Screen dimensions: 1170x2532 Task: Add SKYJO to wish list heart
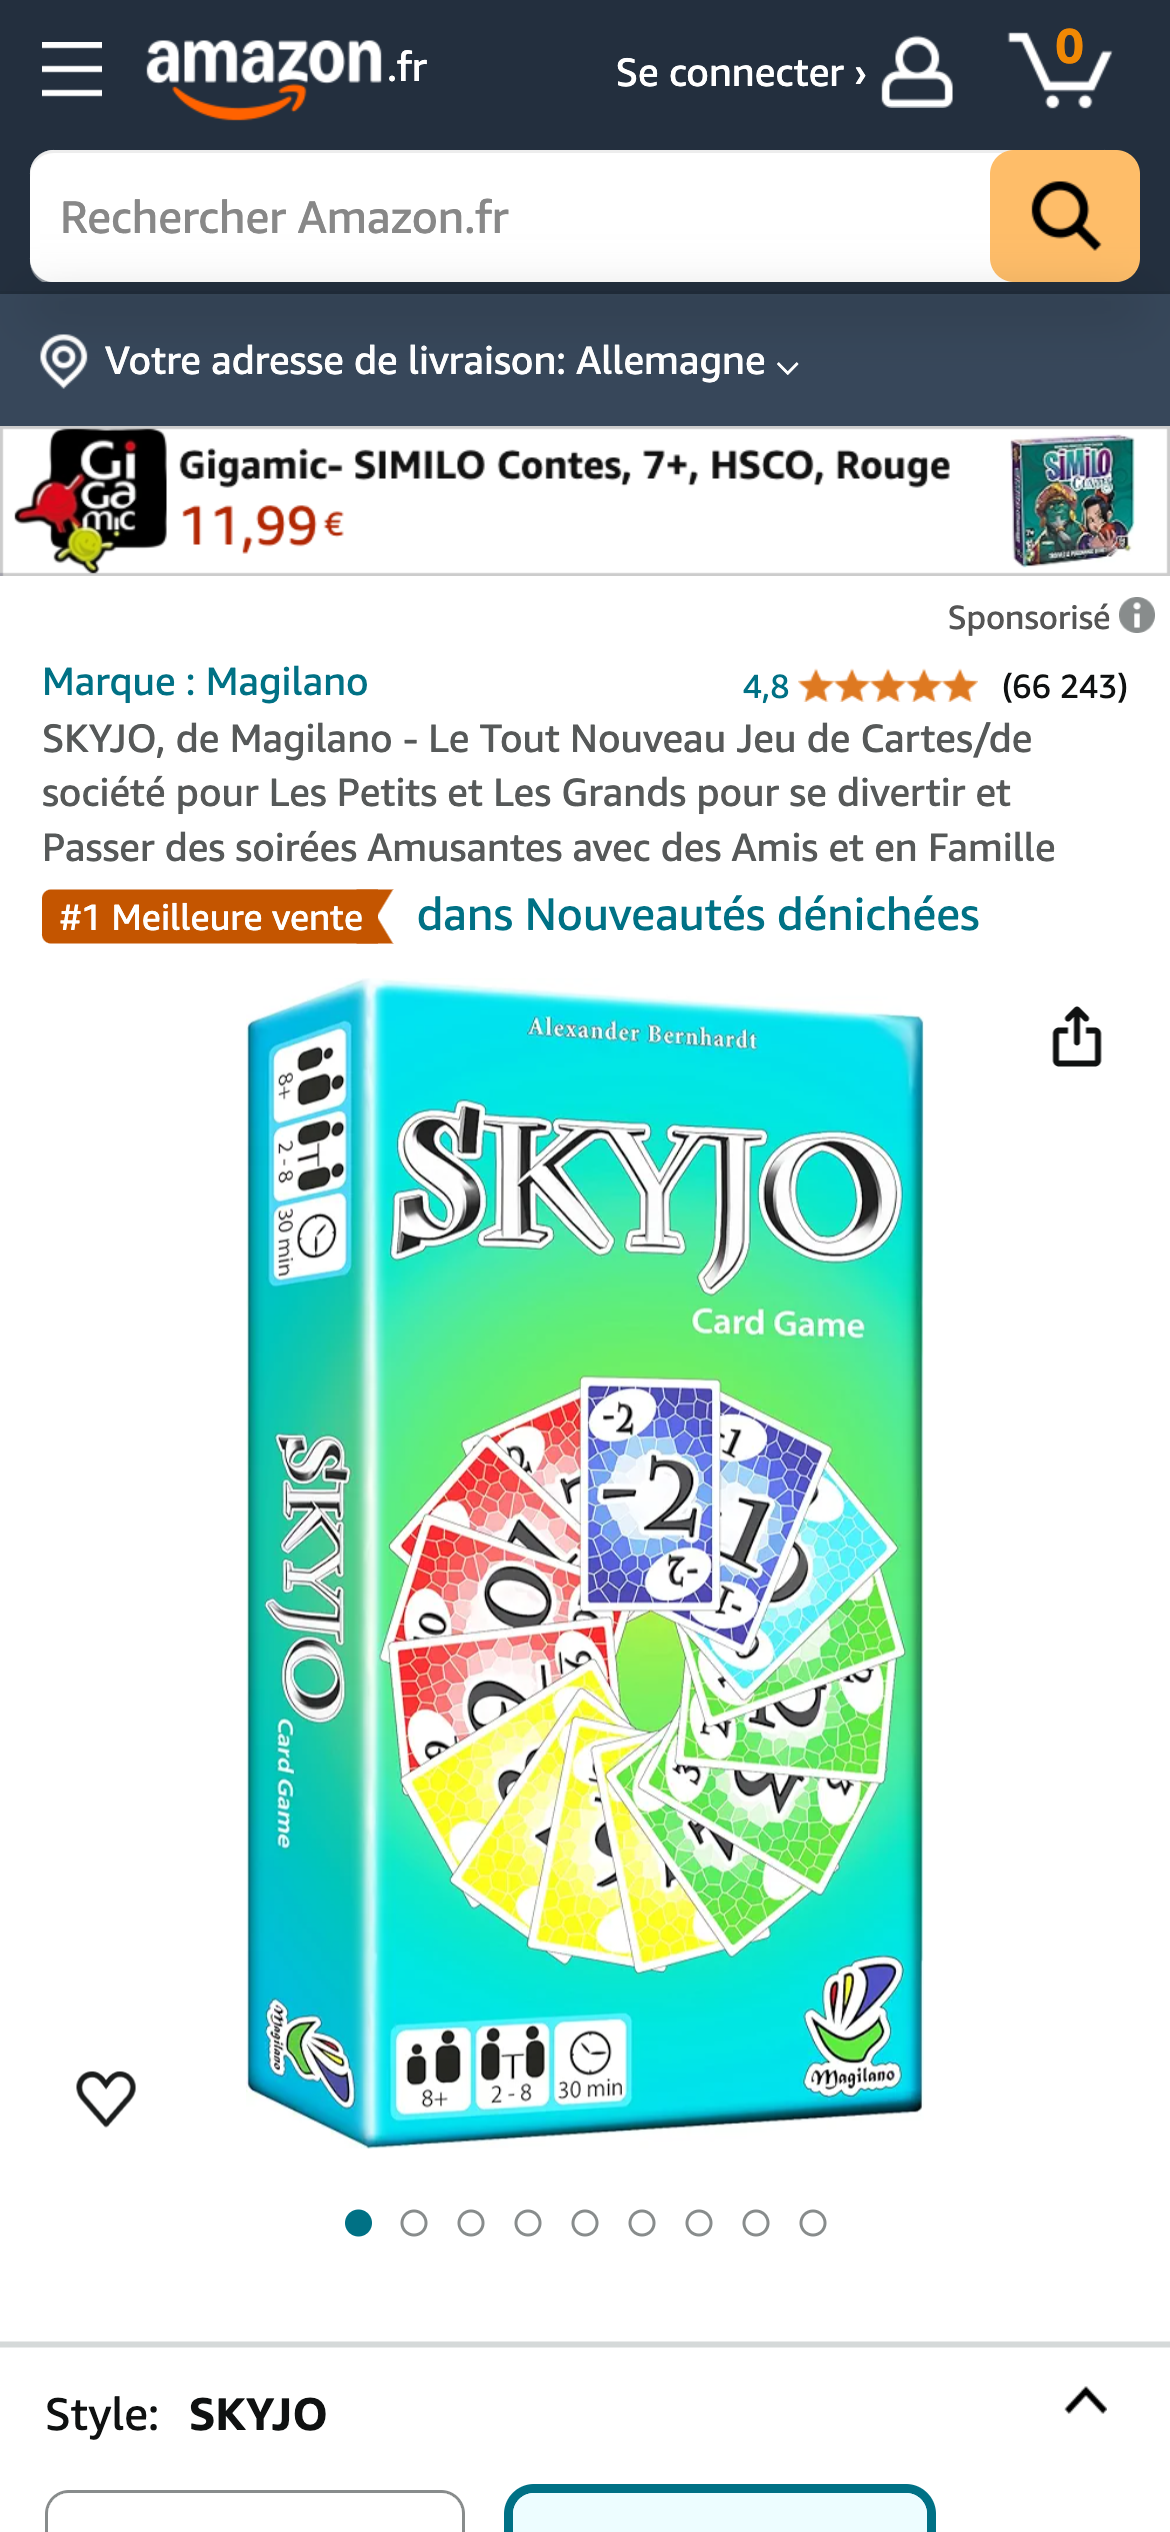[106, 2097]
